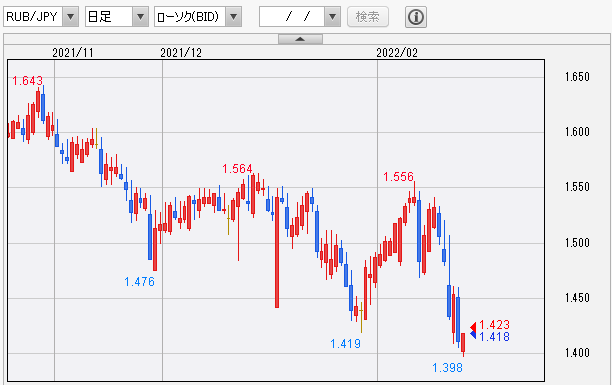The image size is (612, 385).
Task: Click the 1.564 high price label
Action: [x=237, y=169]
